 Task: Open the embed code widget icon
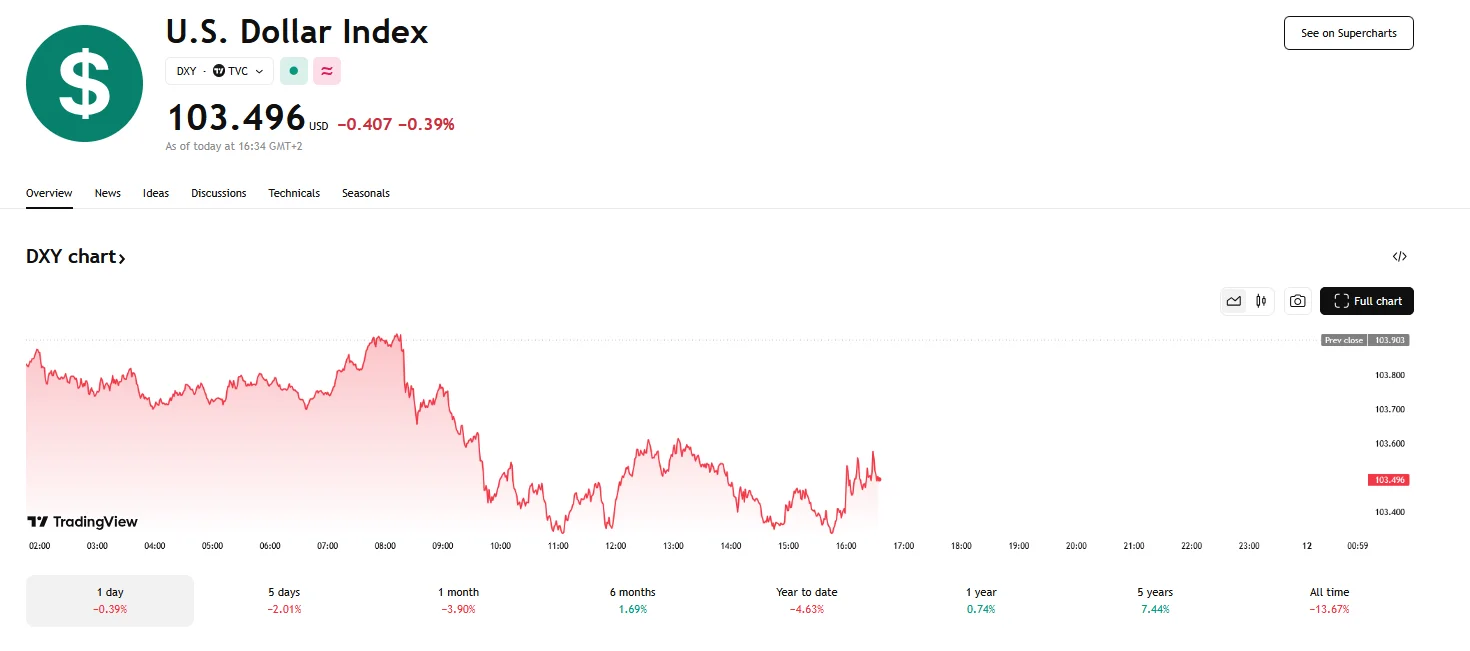(1399, 257)
